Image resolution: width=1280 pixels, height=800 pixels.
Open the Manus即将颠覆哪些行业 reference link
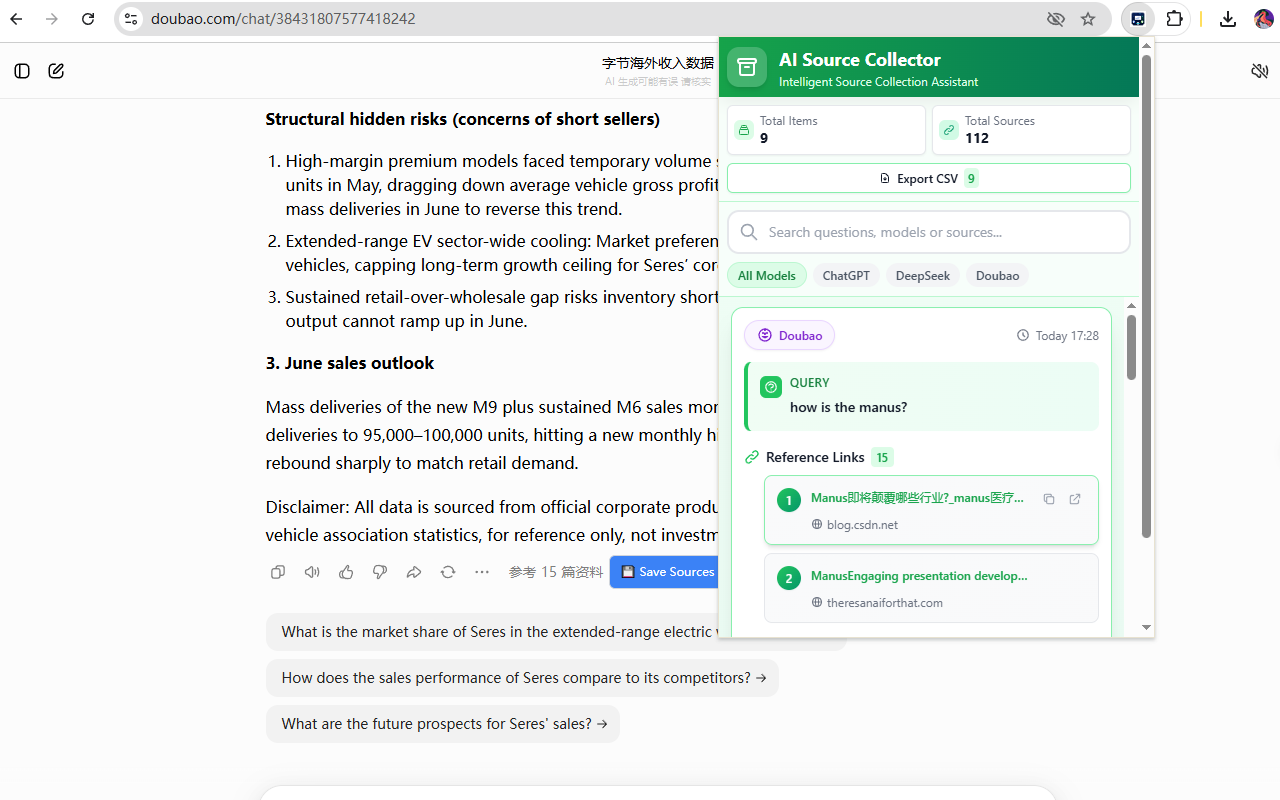tap(917, 498)
